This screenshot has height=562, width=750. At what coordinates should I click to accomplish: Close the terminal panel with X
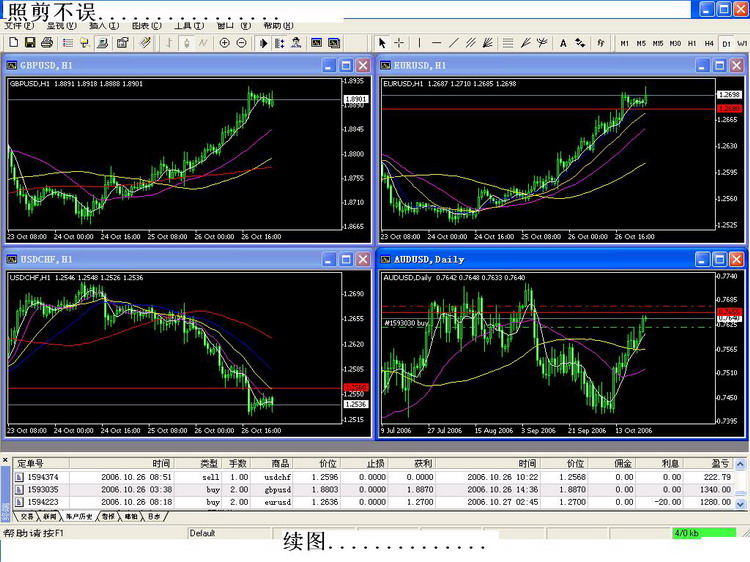[x=5, y=460]
